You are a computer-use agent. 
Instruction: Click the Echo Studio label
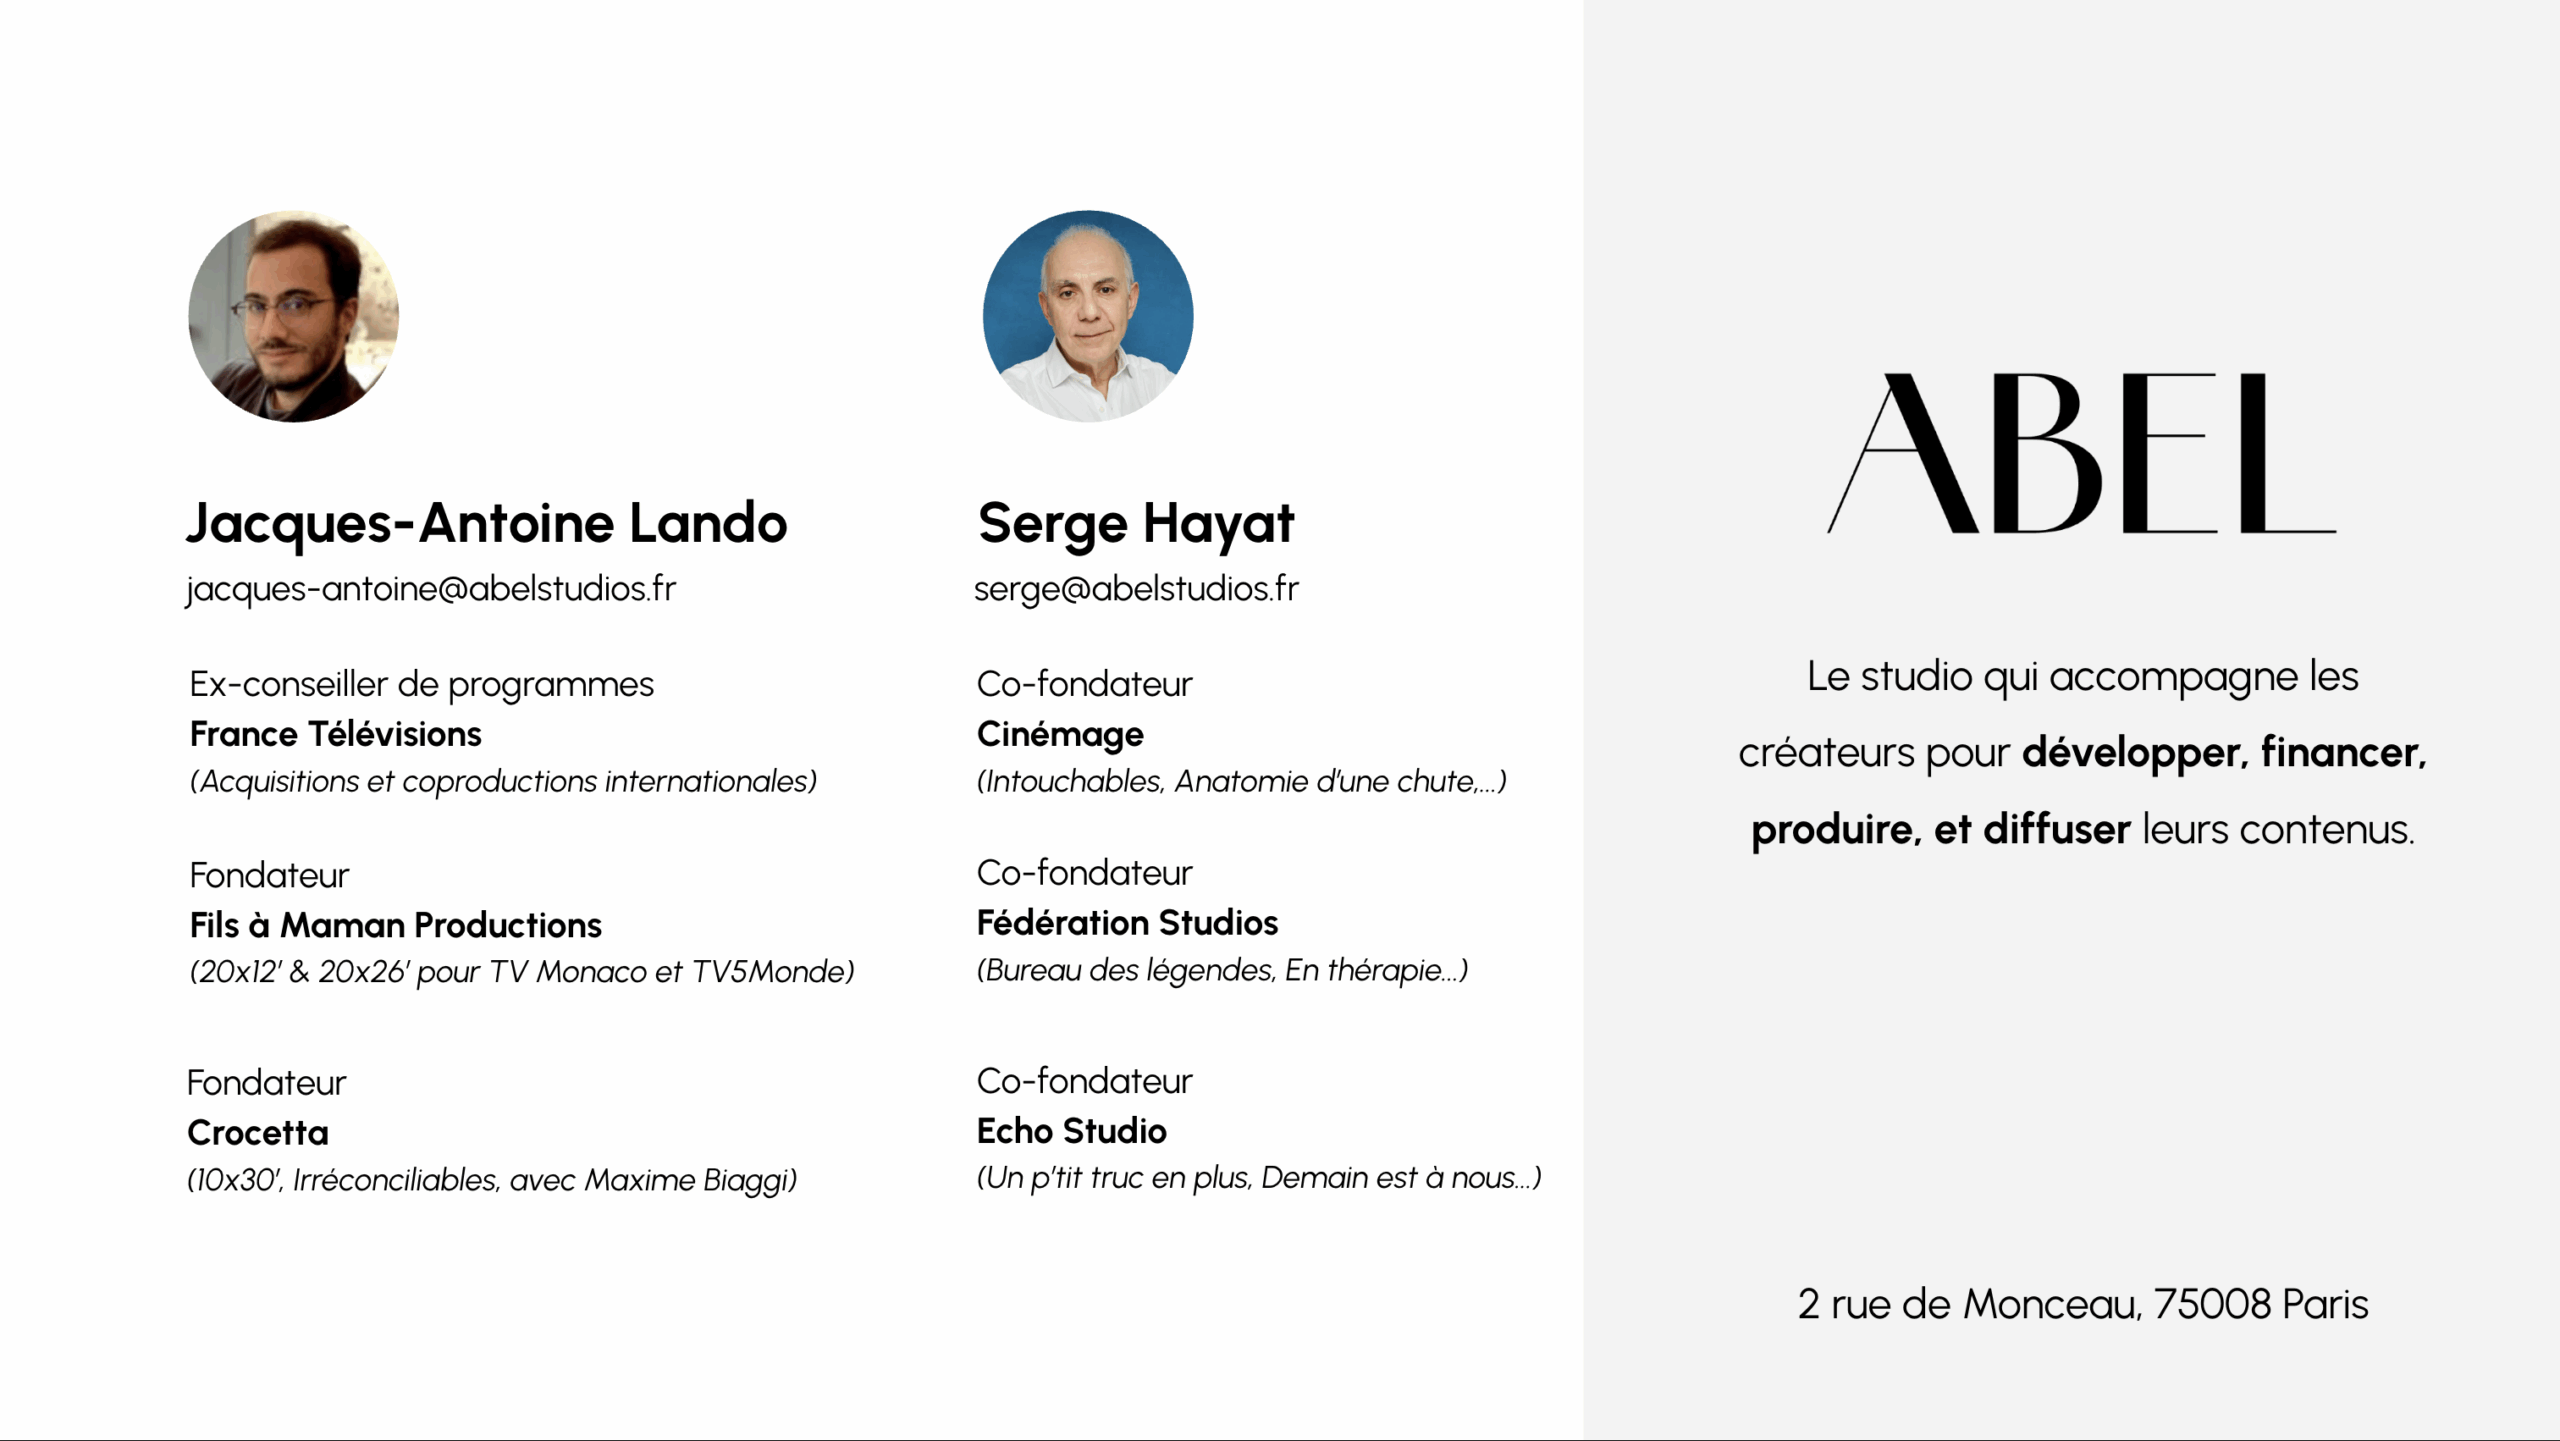tap(1071, 1130)
